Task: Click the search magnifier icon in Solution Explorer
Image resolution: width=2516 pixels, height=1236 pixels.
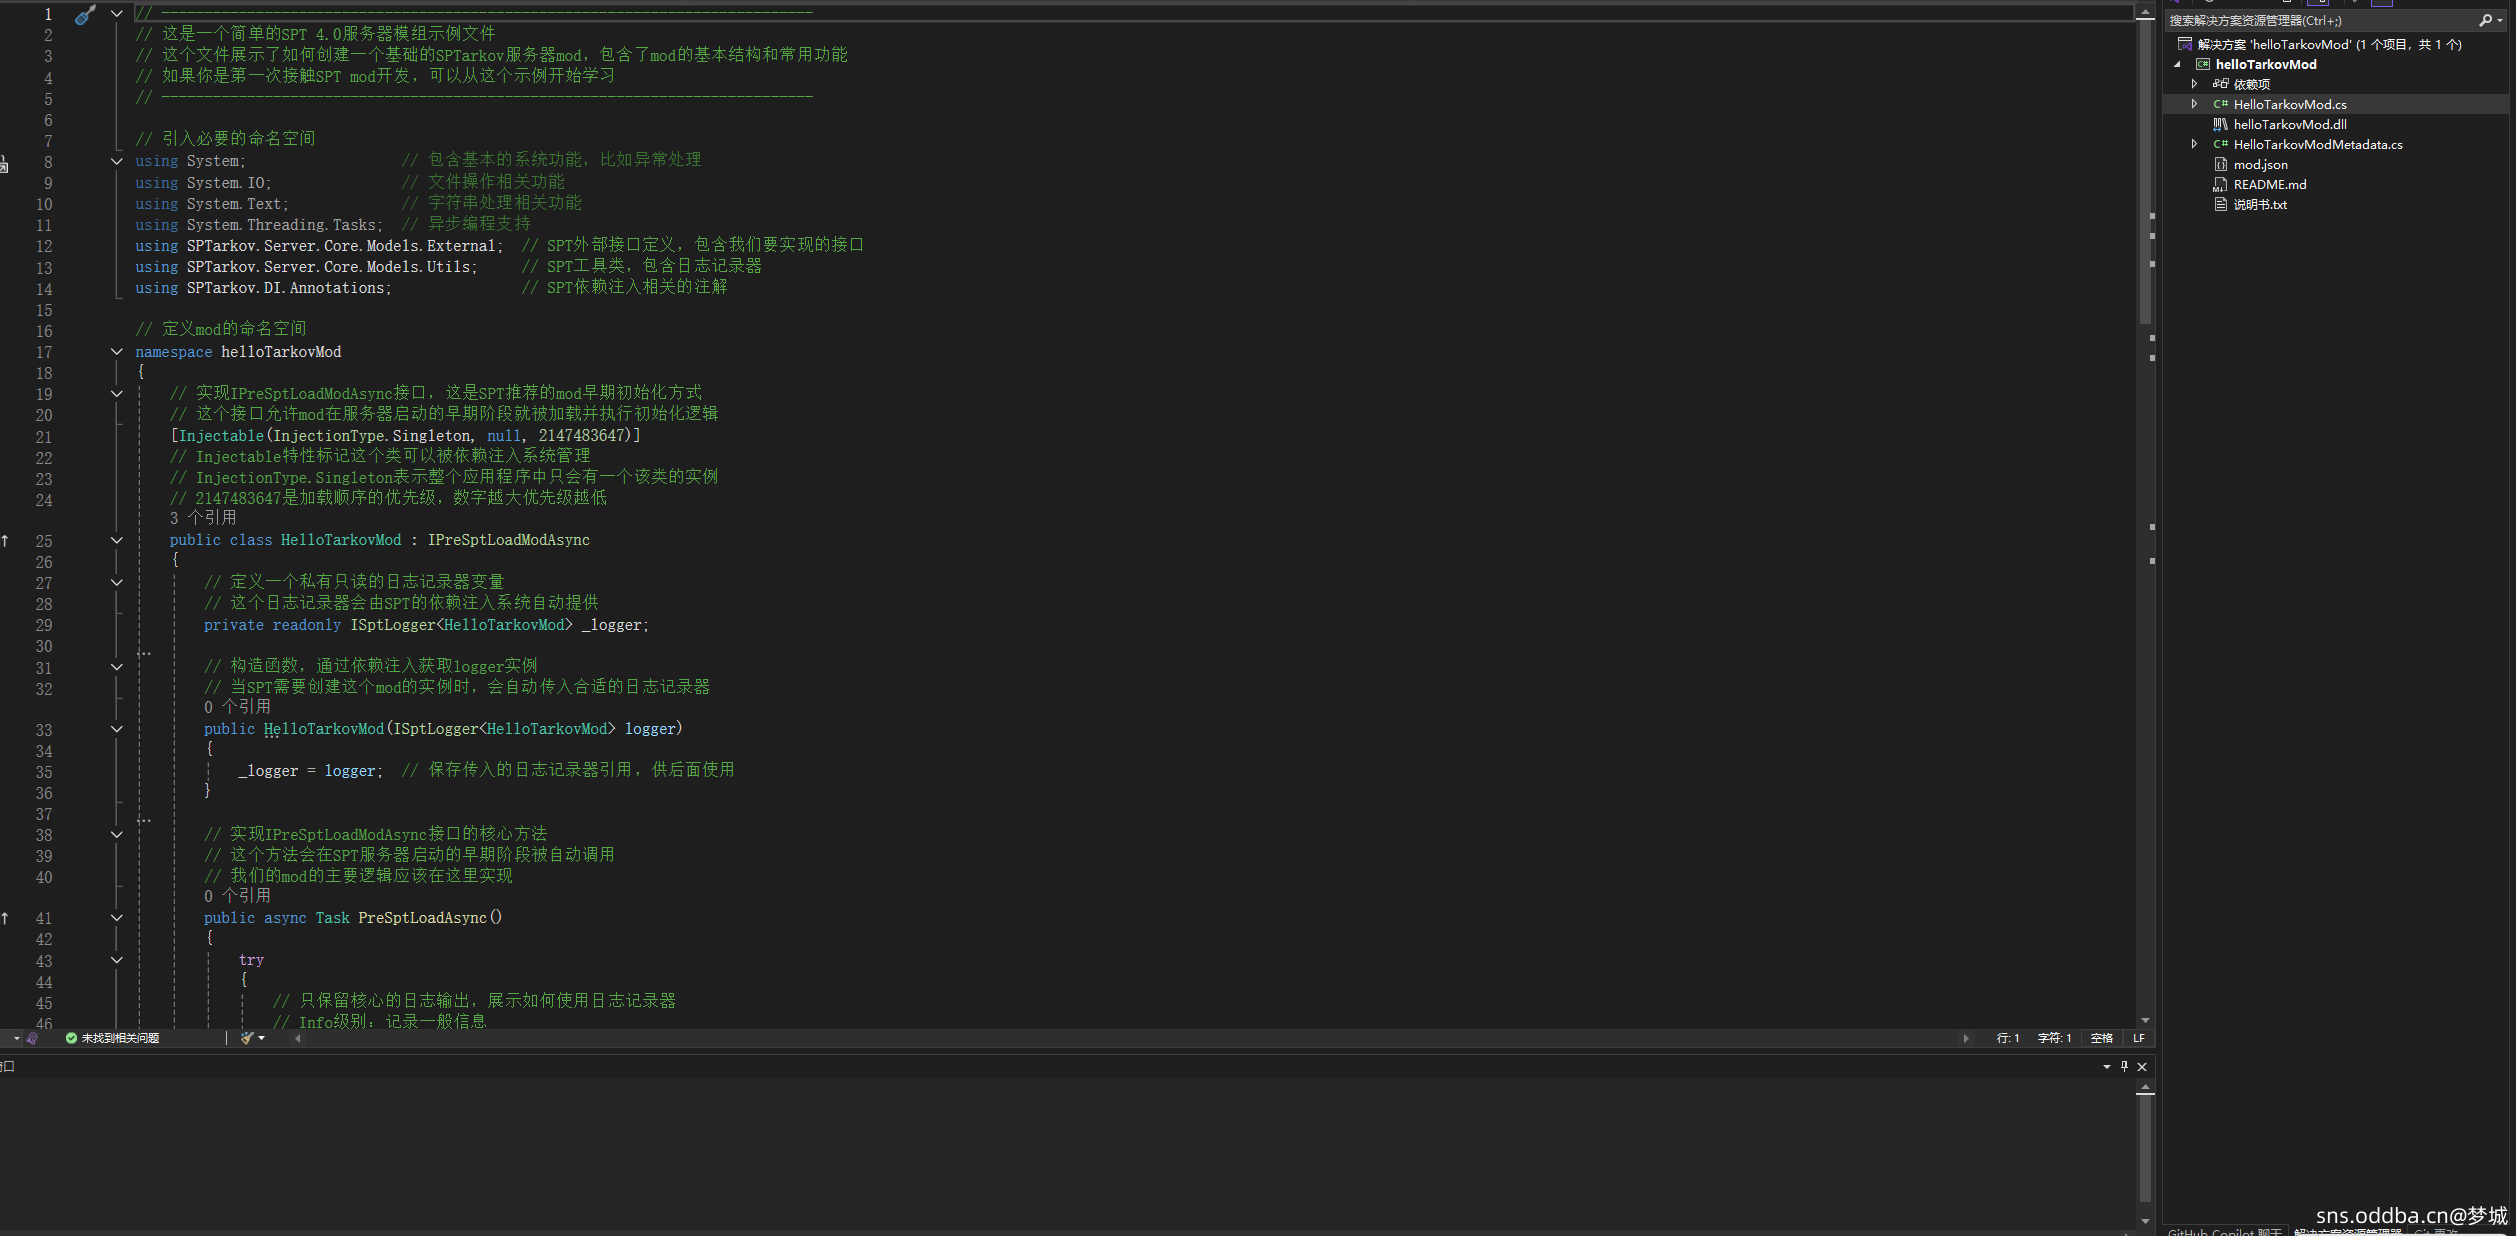Action: coord(2485,20)
